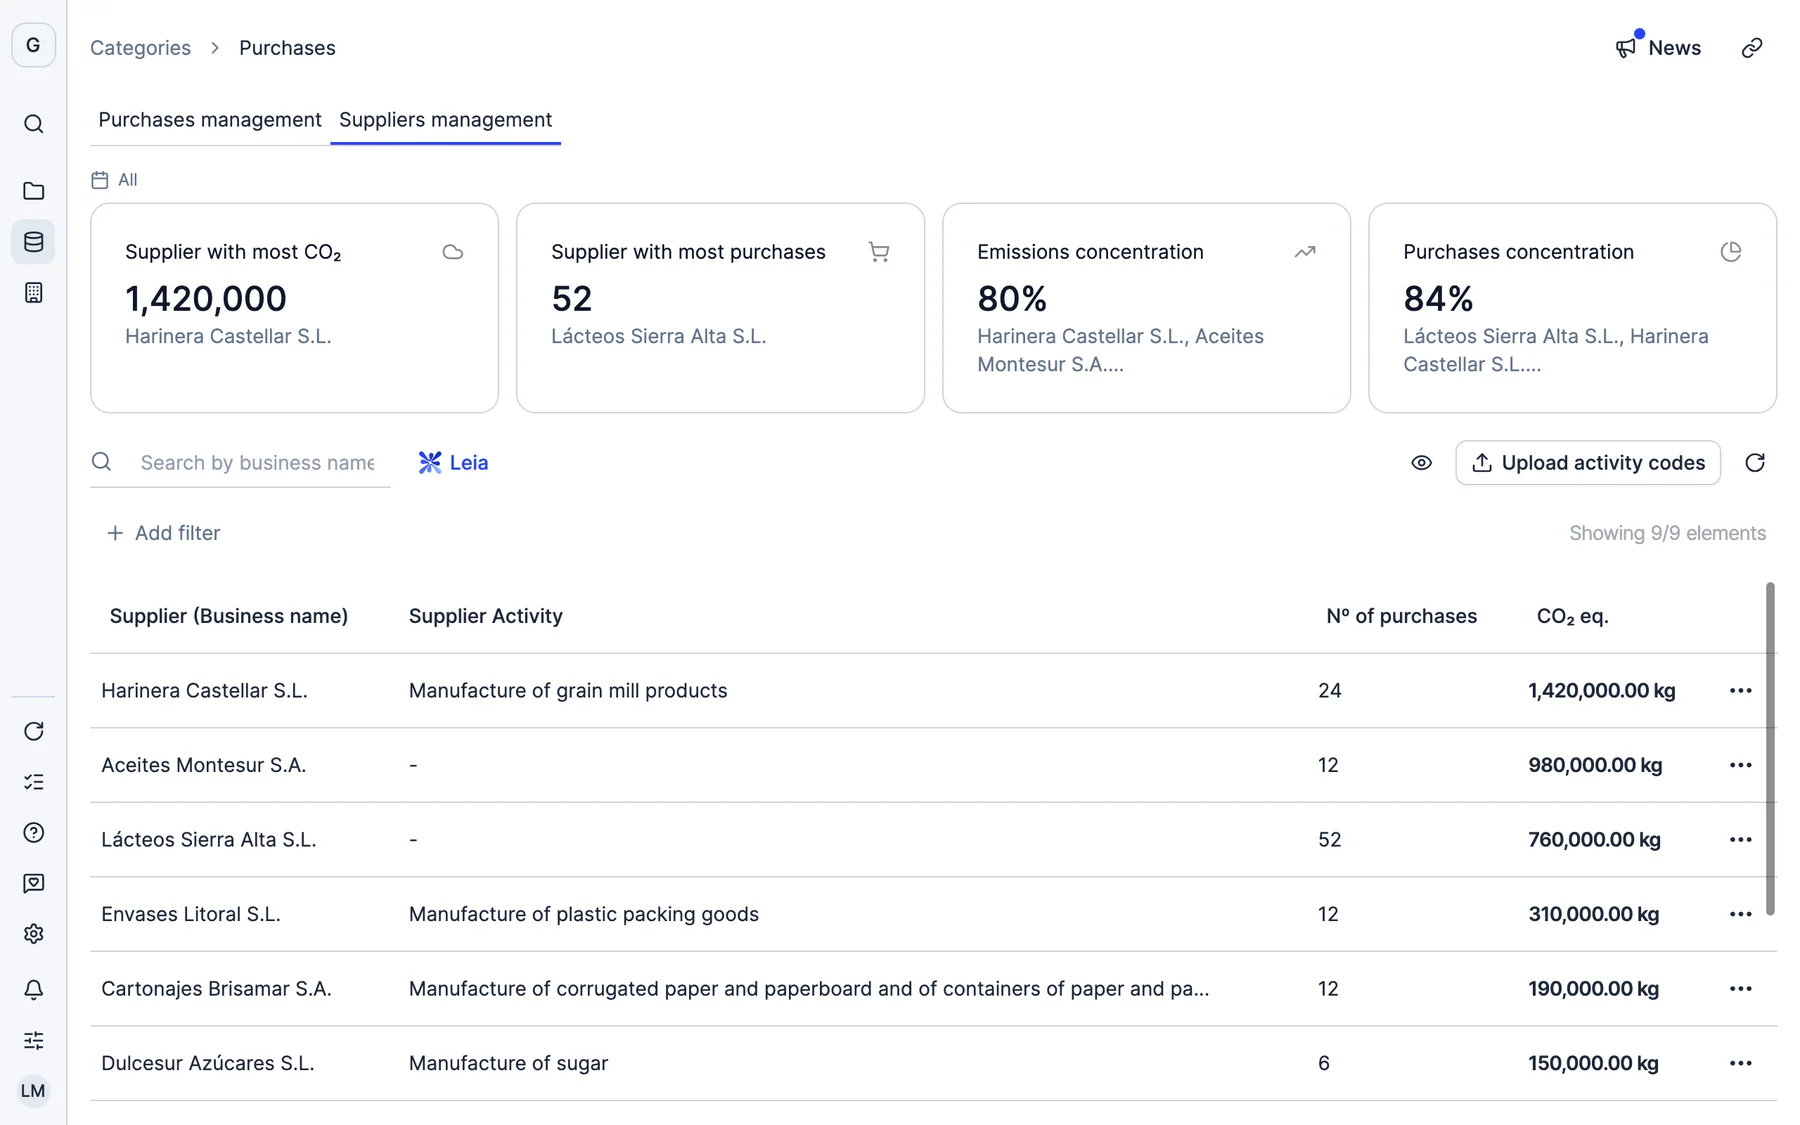1800x1125 pixels.
Task: Open the sliders preferences icon in sidebar
Action: (x=33, y=1040)
